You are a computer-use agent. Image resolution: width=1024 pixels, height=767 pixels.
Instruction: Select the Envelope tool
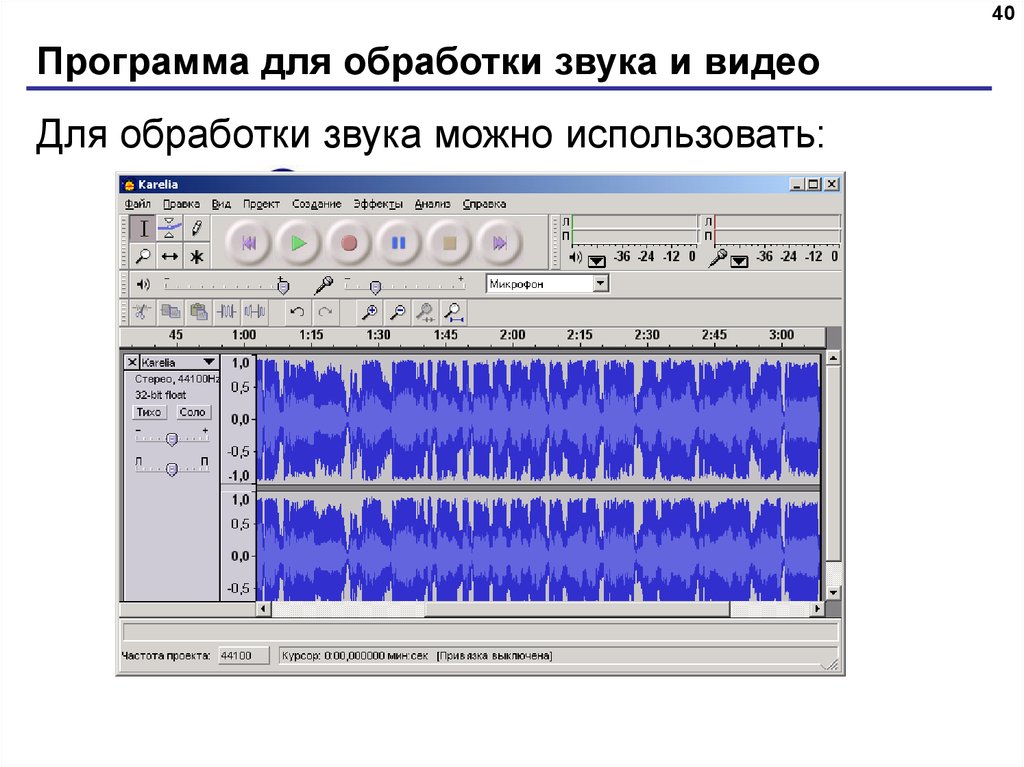point(170,228)
